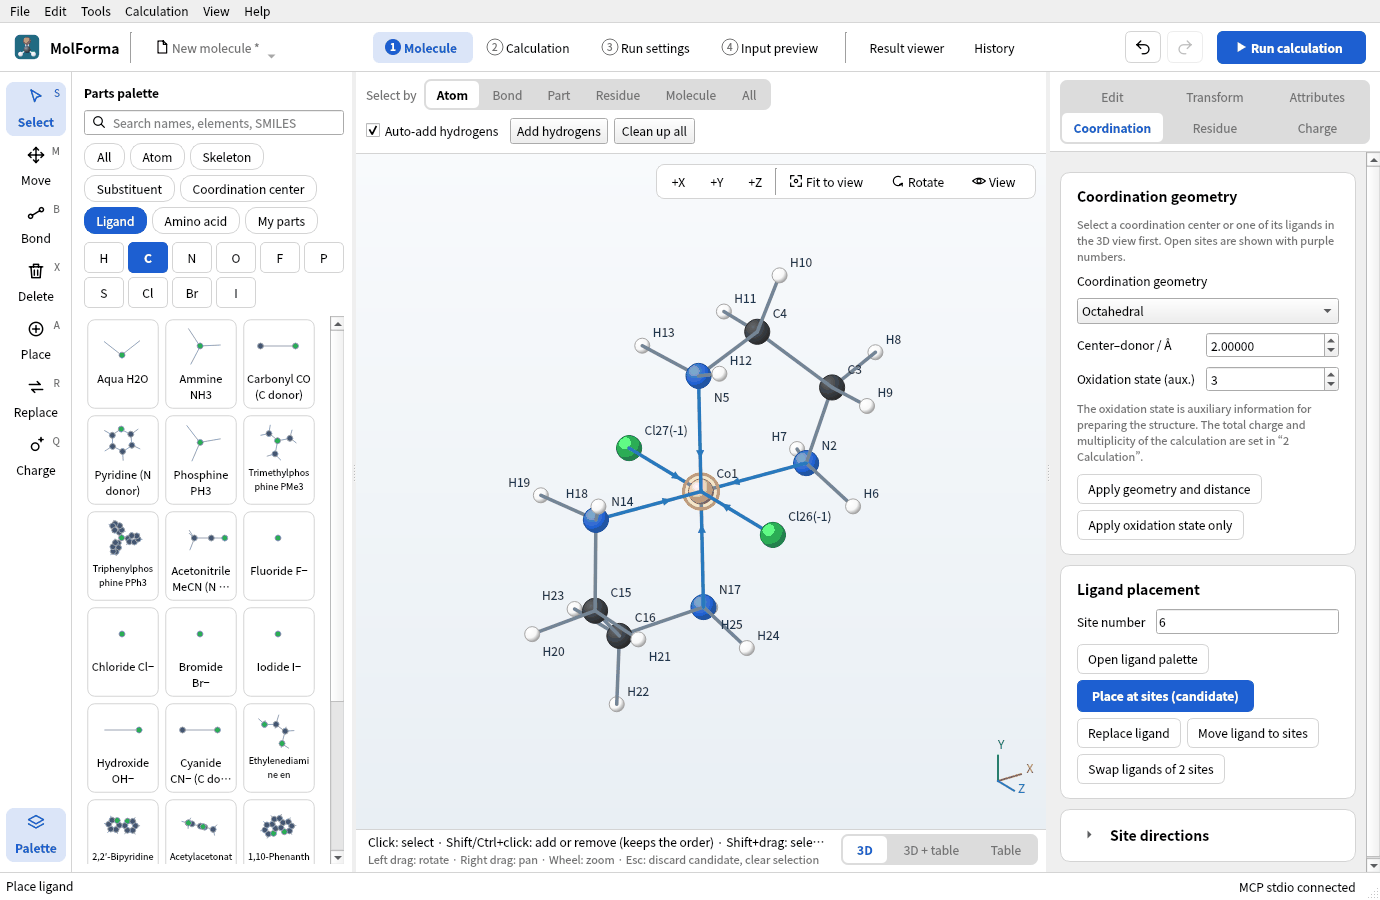Click Place at sites (candidate)
This screenshot has width=1380, height=900.
1165,696
